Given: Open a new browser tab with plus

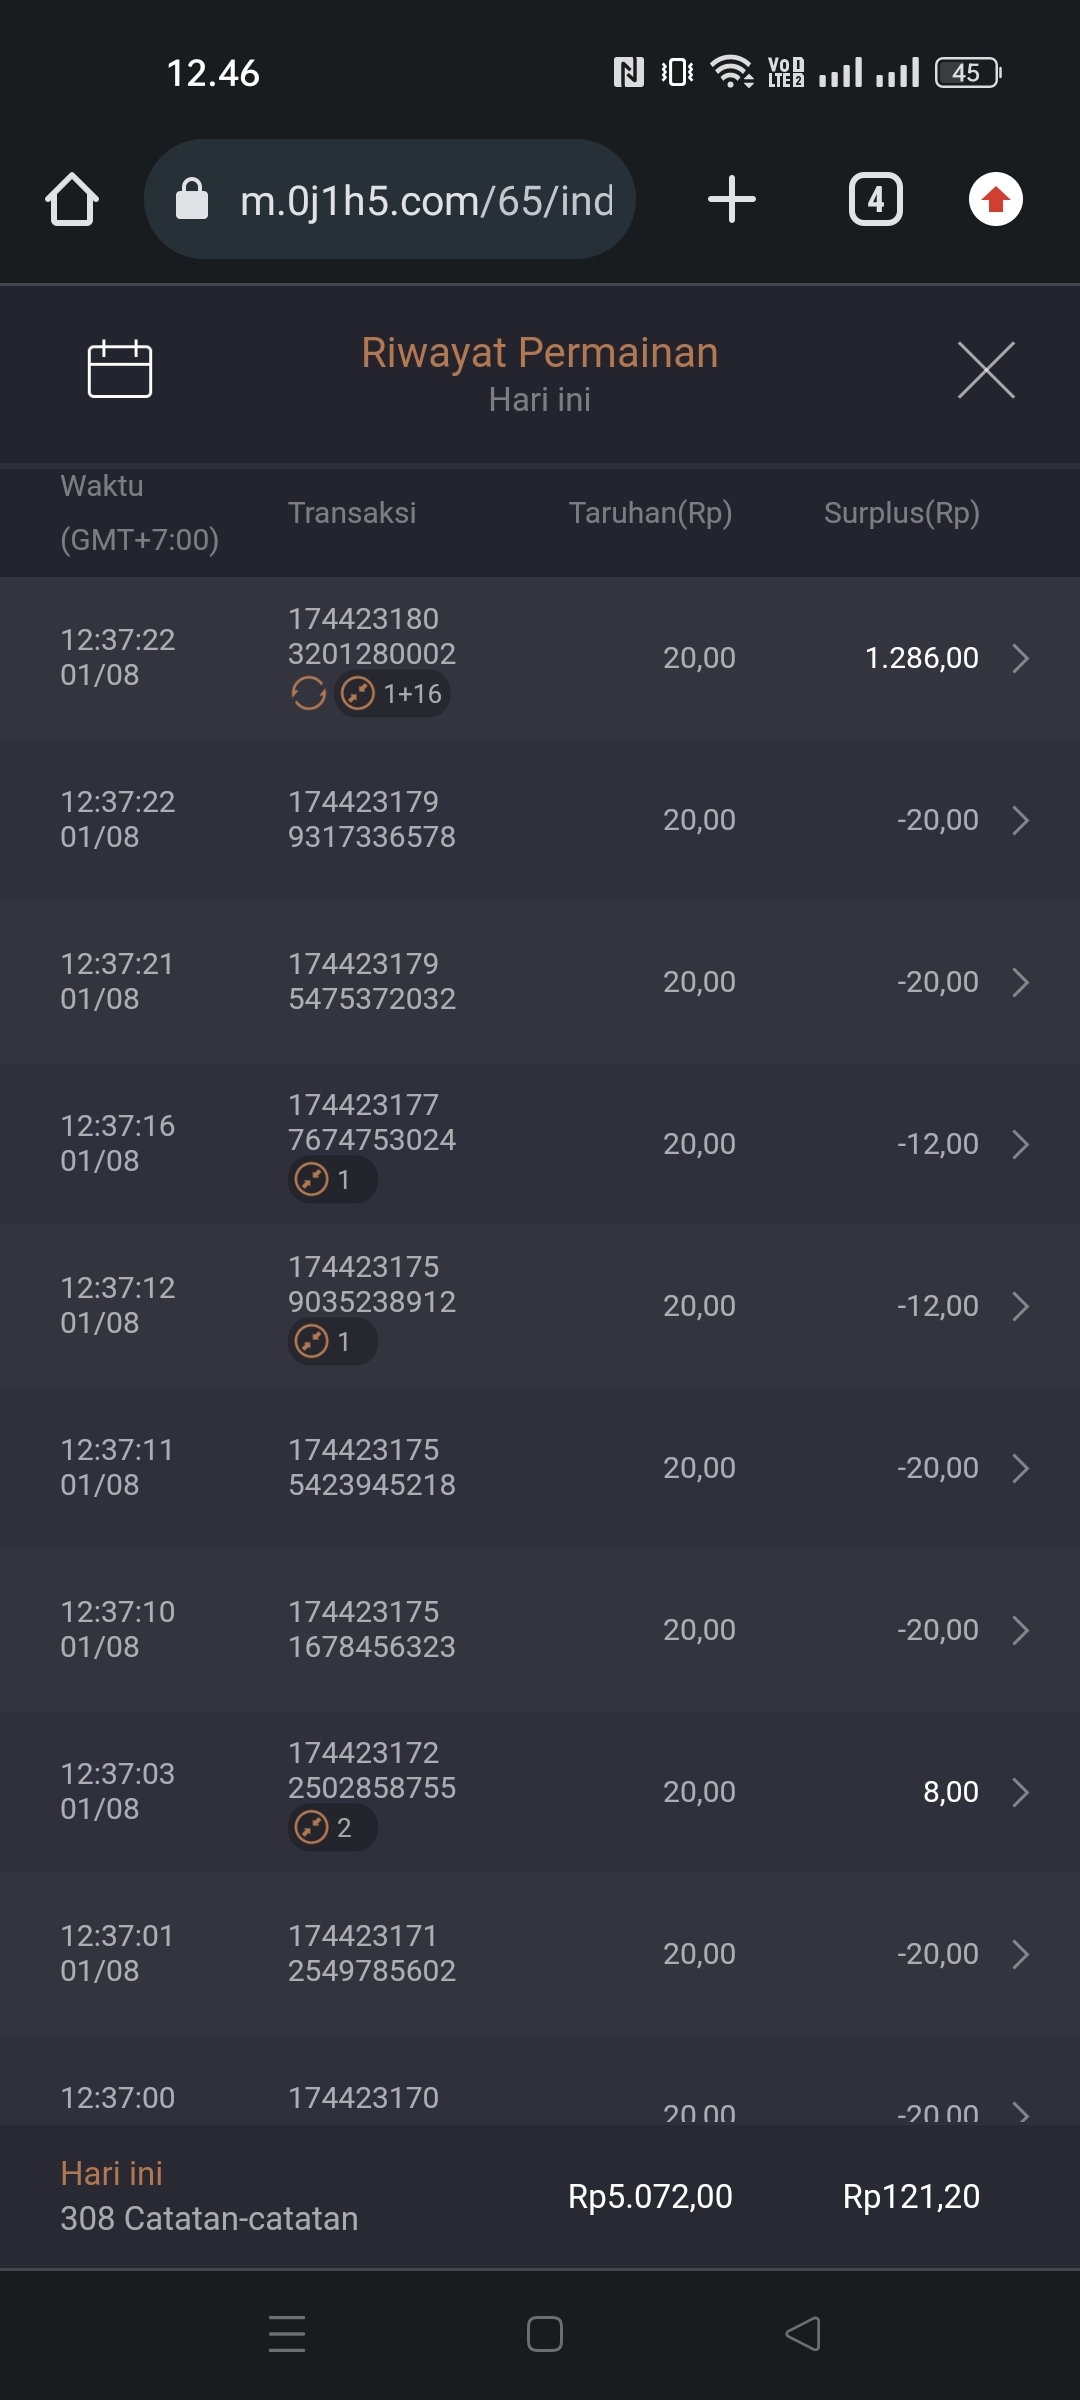Looking at the screenshot, I should click(731, 199).
